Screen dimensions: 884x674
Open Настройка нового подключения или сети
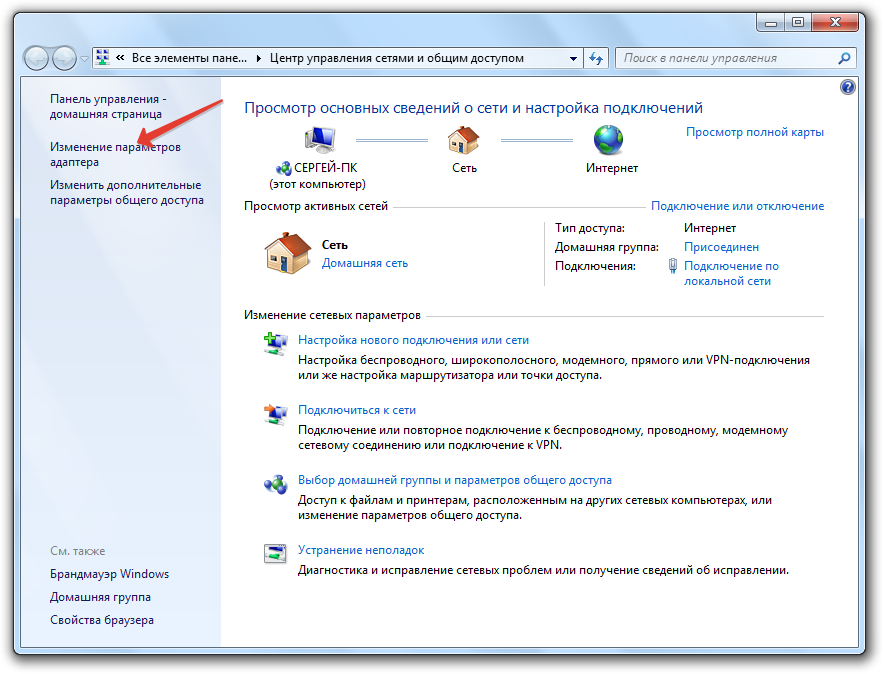[x=413, y=340]
